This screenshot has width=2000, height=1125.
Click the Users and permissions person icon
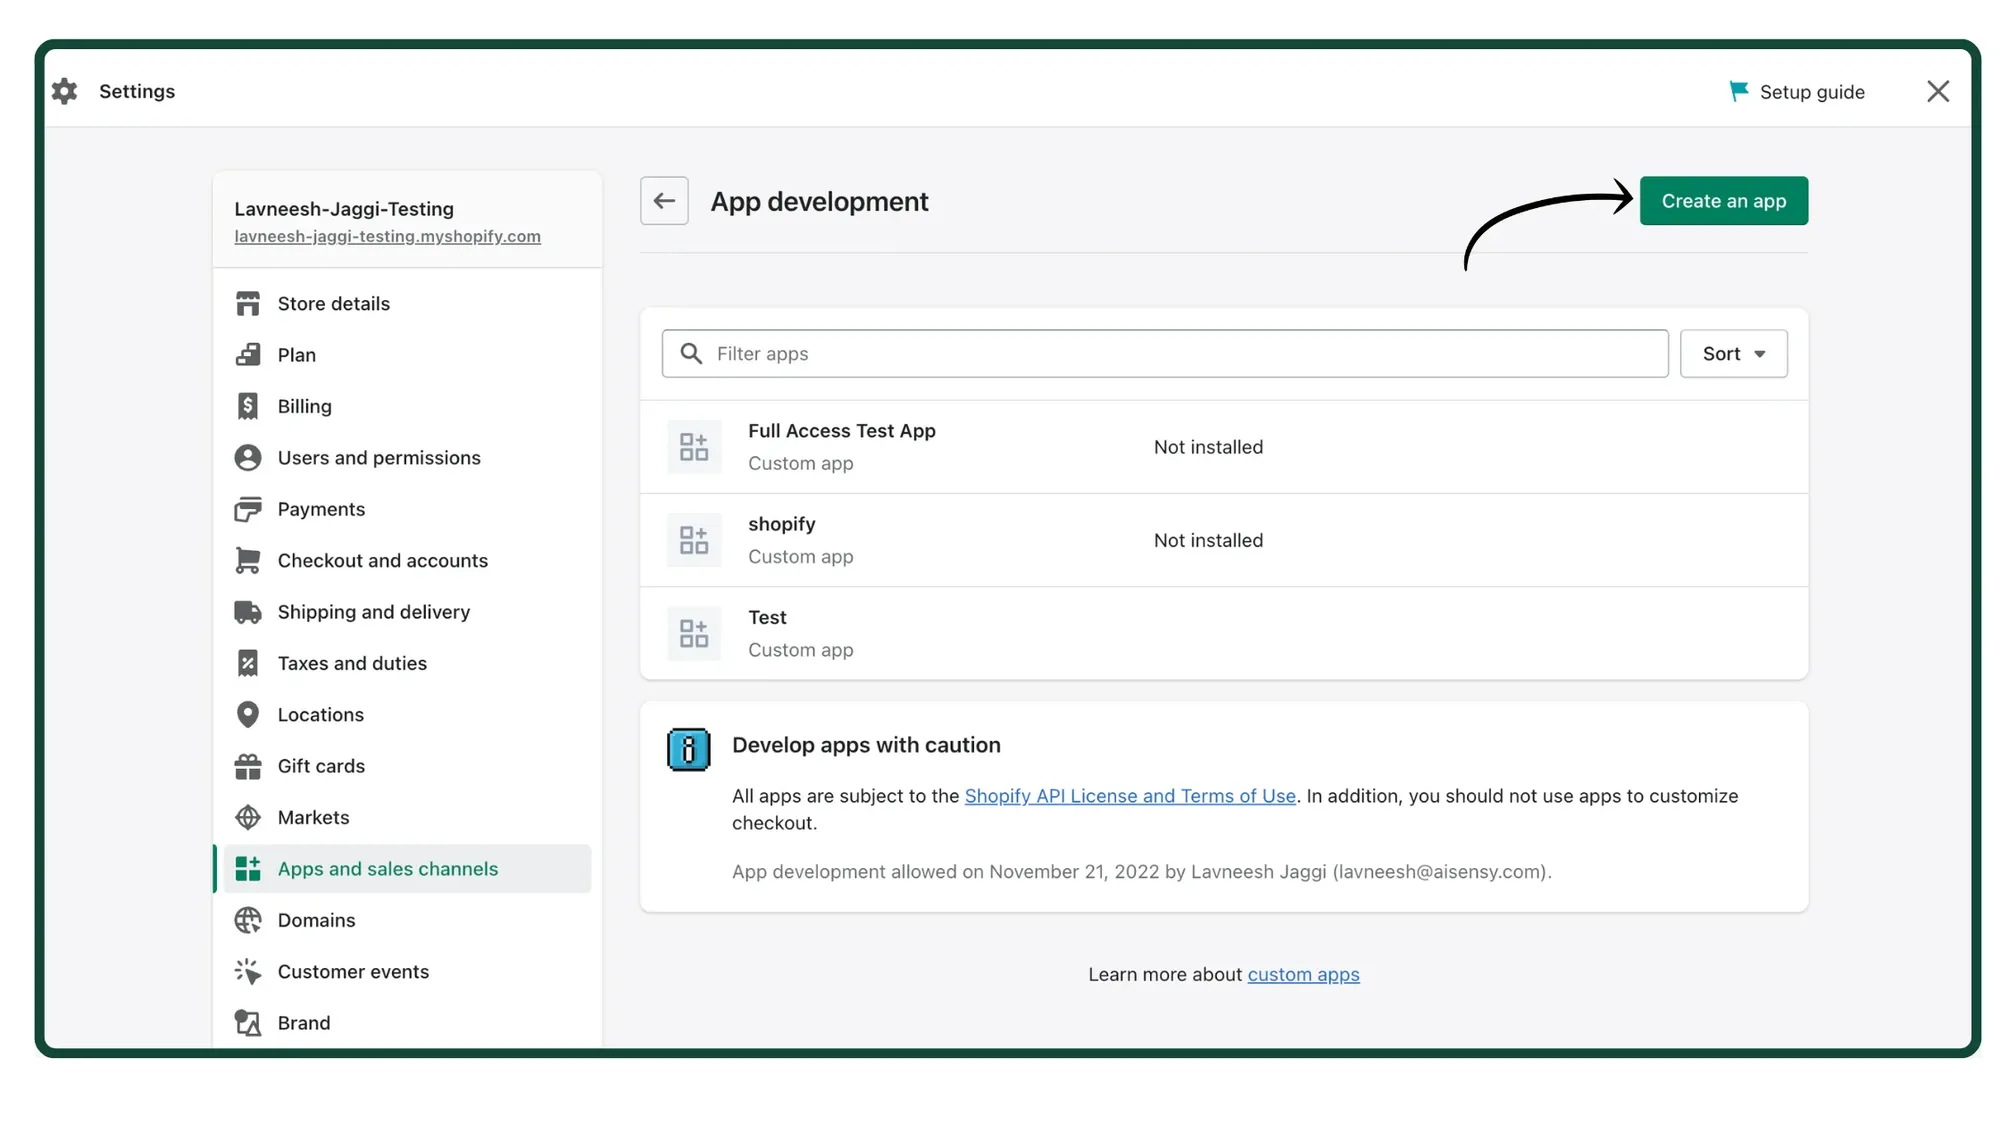248,457
